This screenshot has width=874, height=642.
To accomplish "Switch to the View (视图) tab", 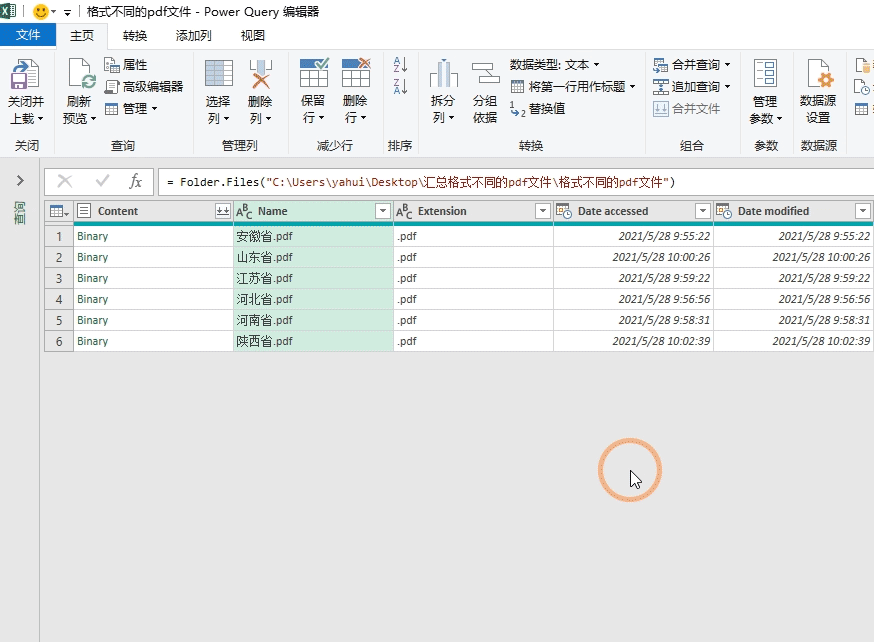I will coord(253,35).
